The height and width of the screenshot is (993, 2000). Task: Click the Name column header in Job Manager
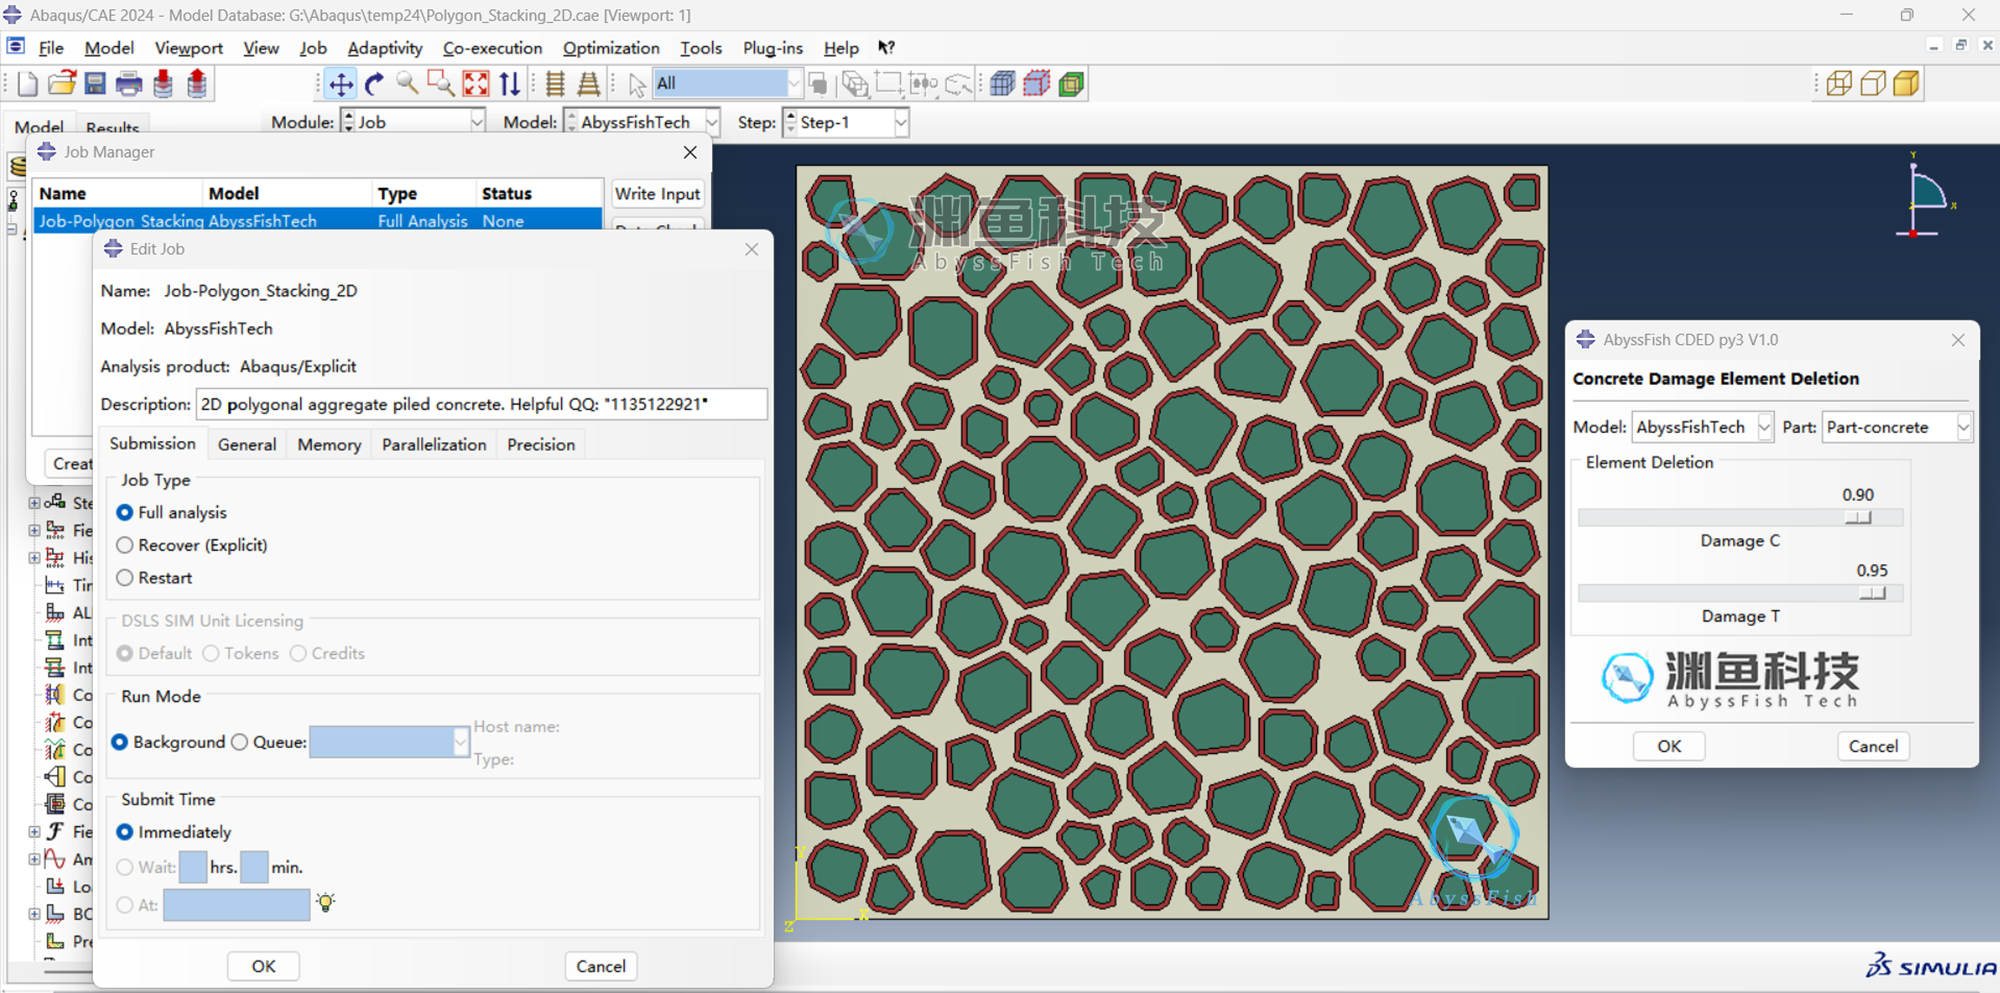(118, 193)
